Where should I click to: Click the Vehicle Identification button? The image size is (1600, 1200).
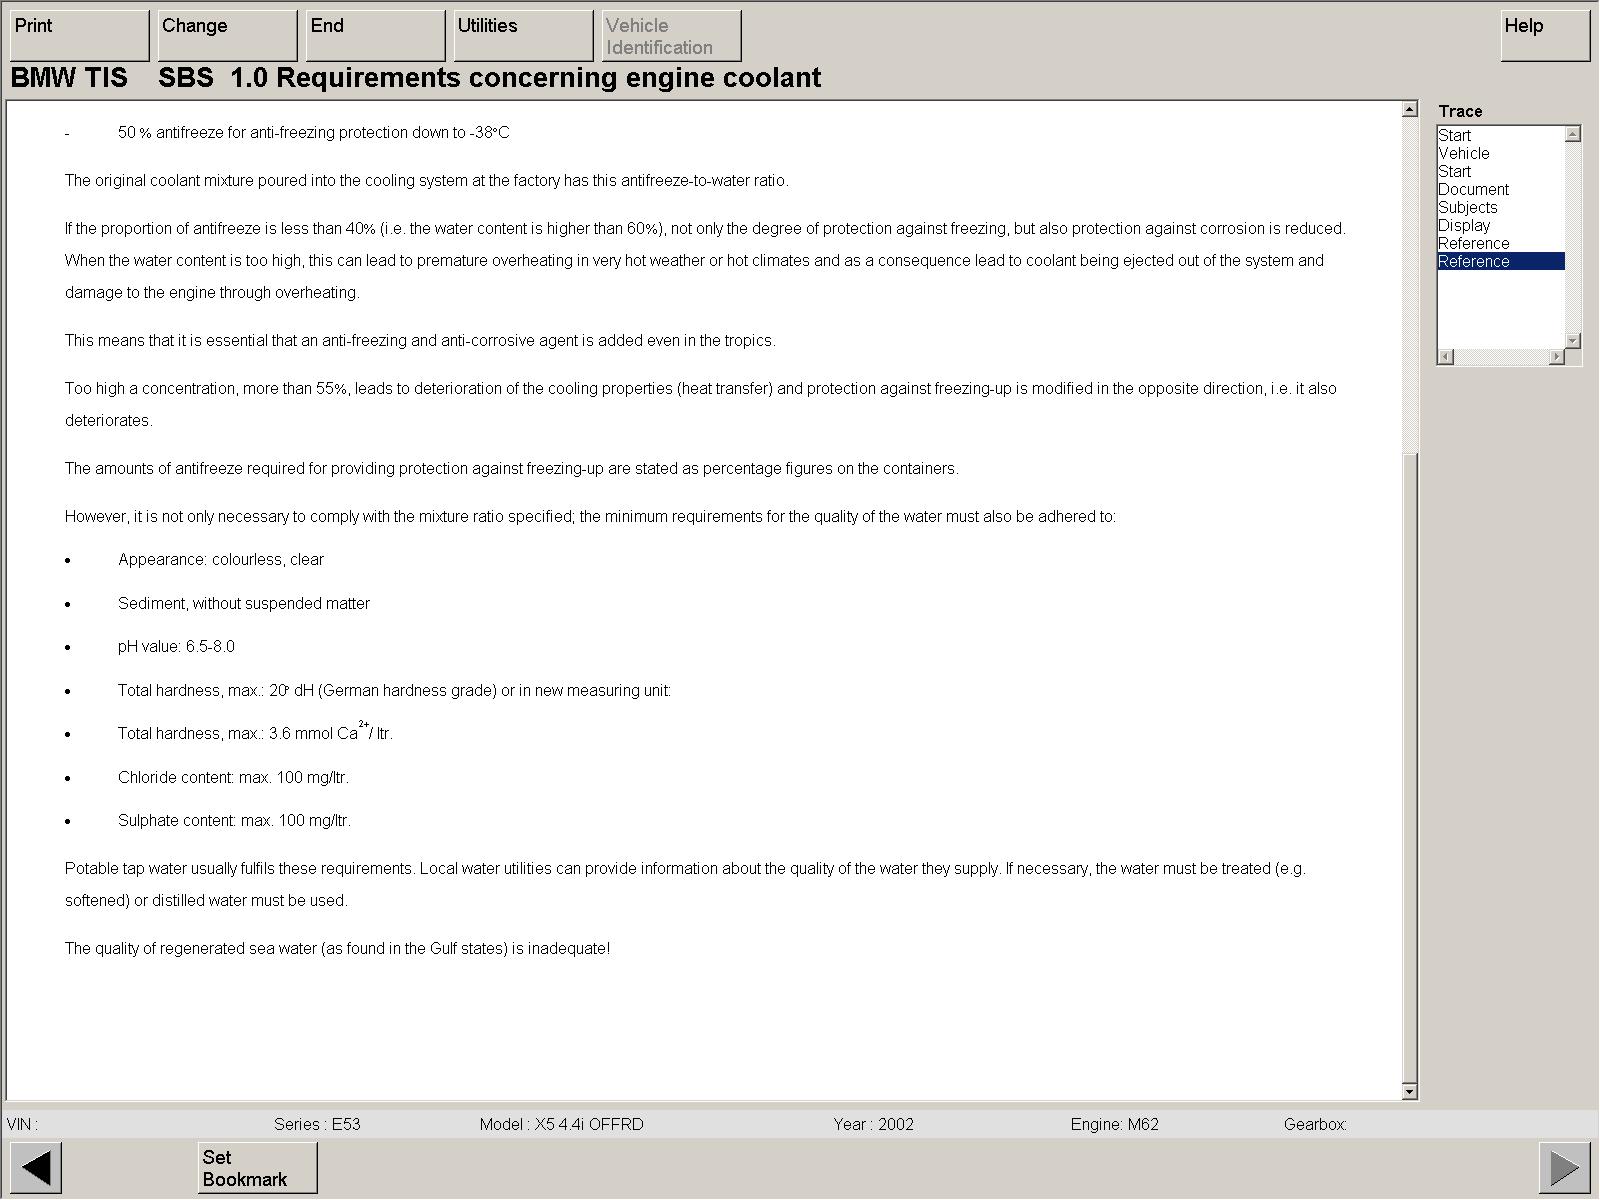[671, 36]
